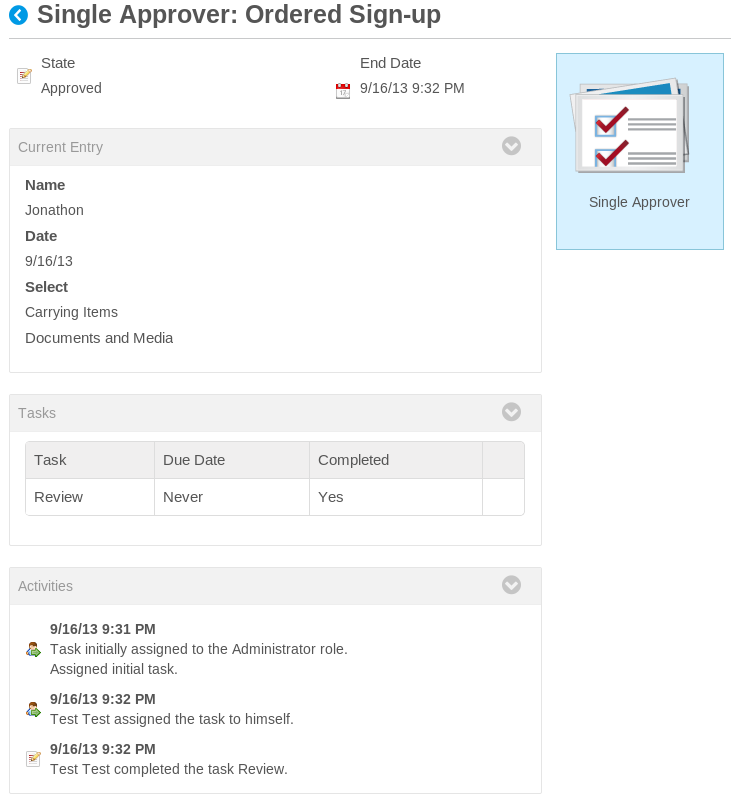The width and height of the screenshot is (731, 800).
Task: Click icon beside 'Task initially assigned' activity
Action: pyautogui.click(x=33, y=649)
